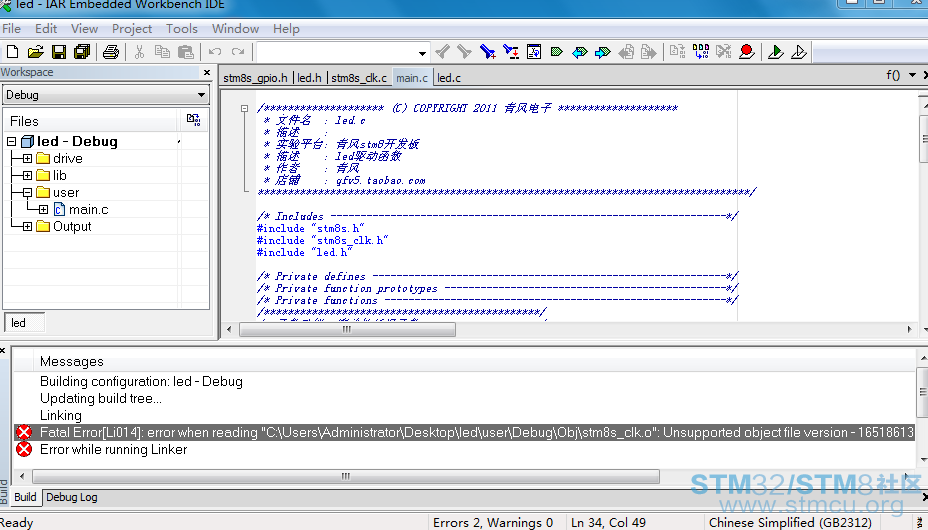Open the File menu
928x530 pixels.
(11, 28)
